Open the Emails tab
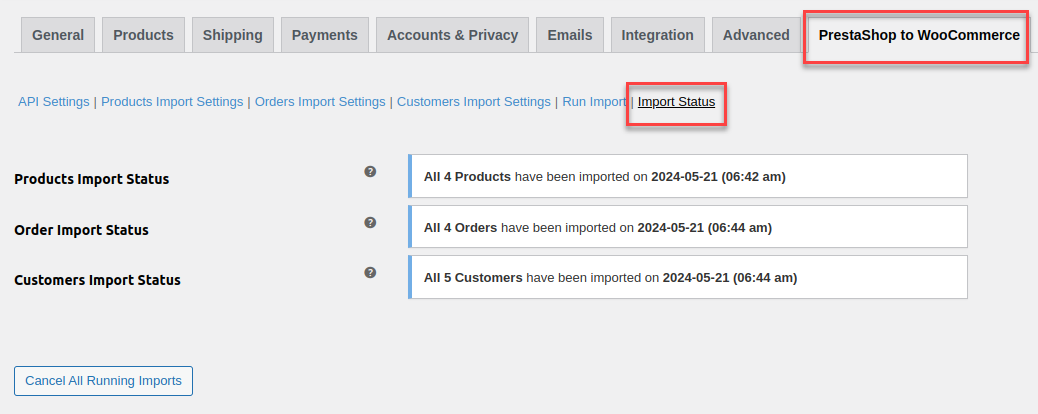Screen dimensions: 1038x414 click(x=570, y=35)
